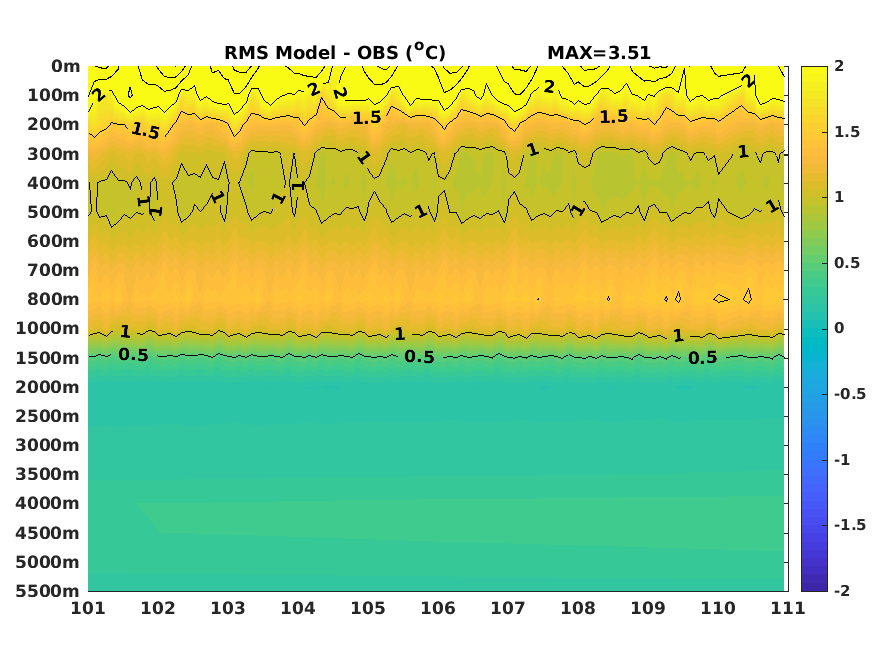Screen dimensions: 875x656
Task: Click the "4500m" depth axis label
Action: 48,533
